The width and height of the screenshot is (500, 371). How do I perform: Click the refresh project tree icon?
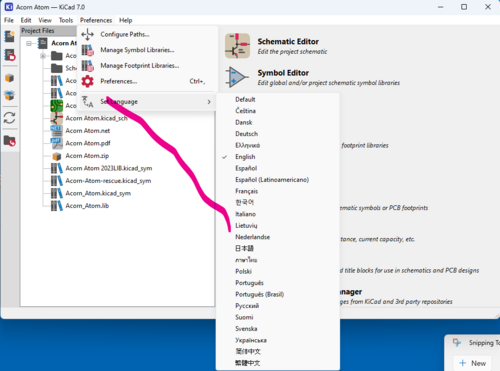[9, 118]
